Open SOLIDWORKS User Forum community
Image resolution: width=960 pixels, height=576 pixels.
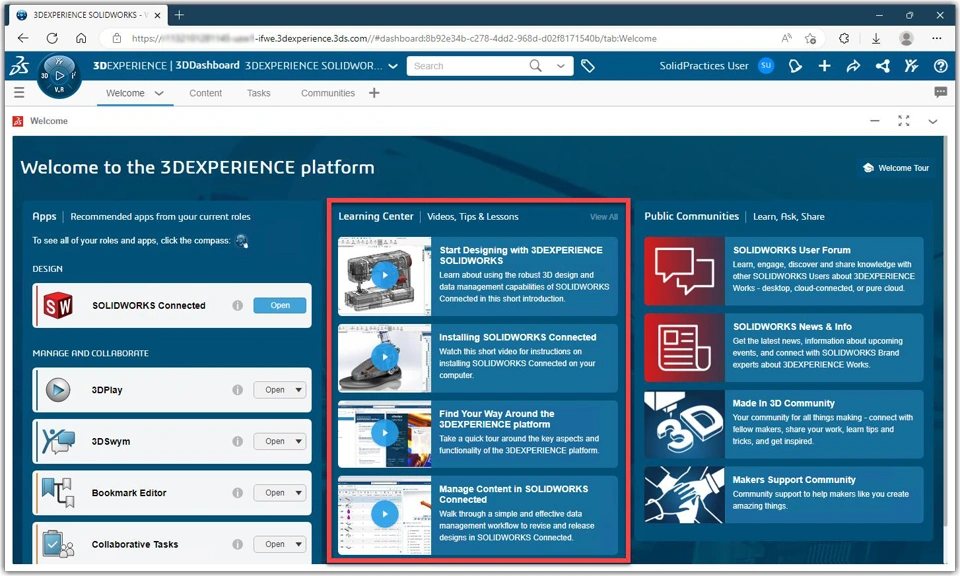(784, 271)
